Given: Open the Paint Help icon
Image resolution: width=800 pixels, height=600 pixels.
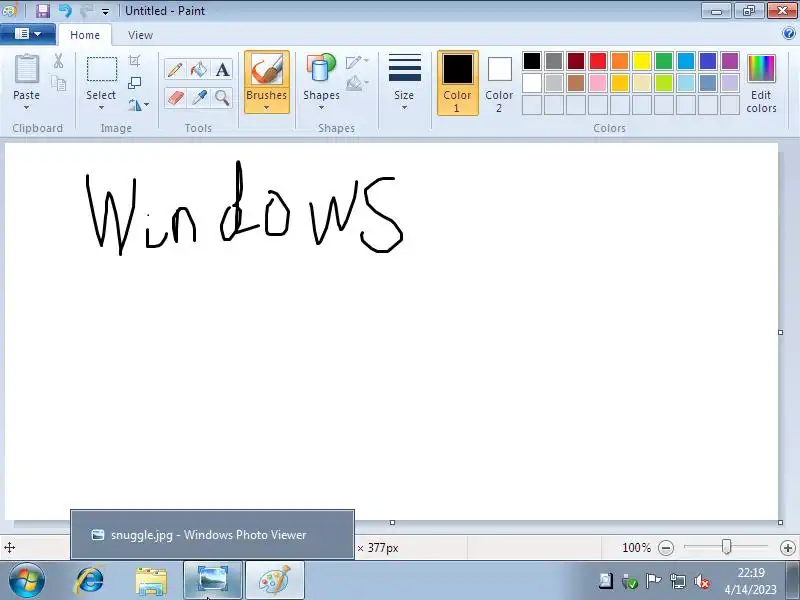Looking at the screenshot, I should point(789,34).
